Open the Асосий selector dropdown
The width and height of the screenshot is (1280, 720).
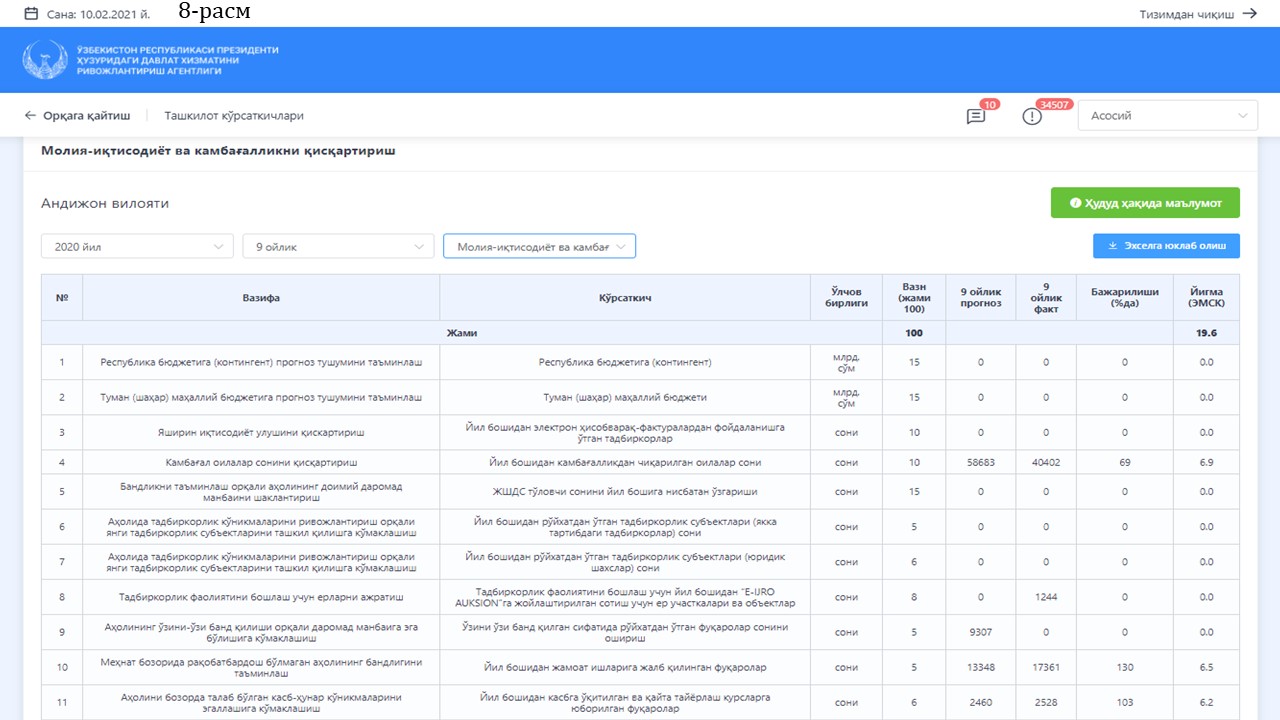(x=1167, y=116)
